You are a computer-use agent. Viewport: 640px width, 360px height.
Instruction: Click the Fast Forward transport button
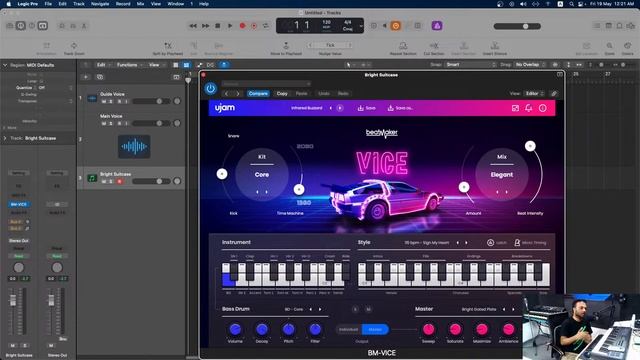click(x=205, y=26)
